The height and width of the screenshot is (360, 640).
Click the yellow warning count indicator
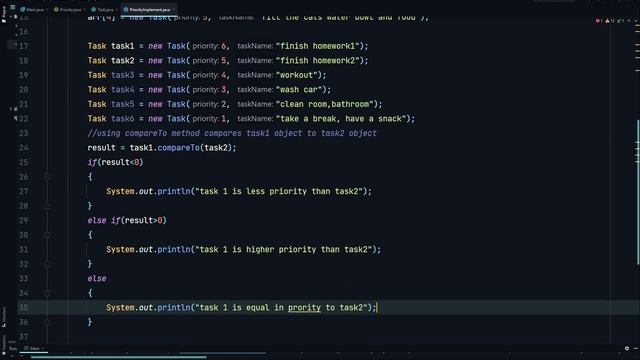tap(610, 20)
